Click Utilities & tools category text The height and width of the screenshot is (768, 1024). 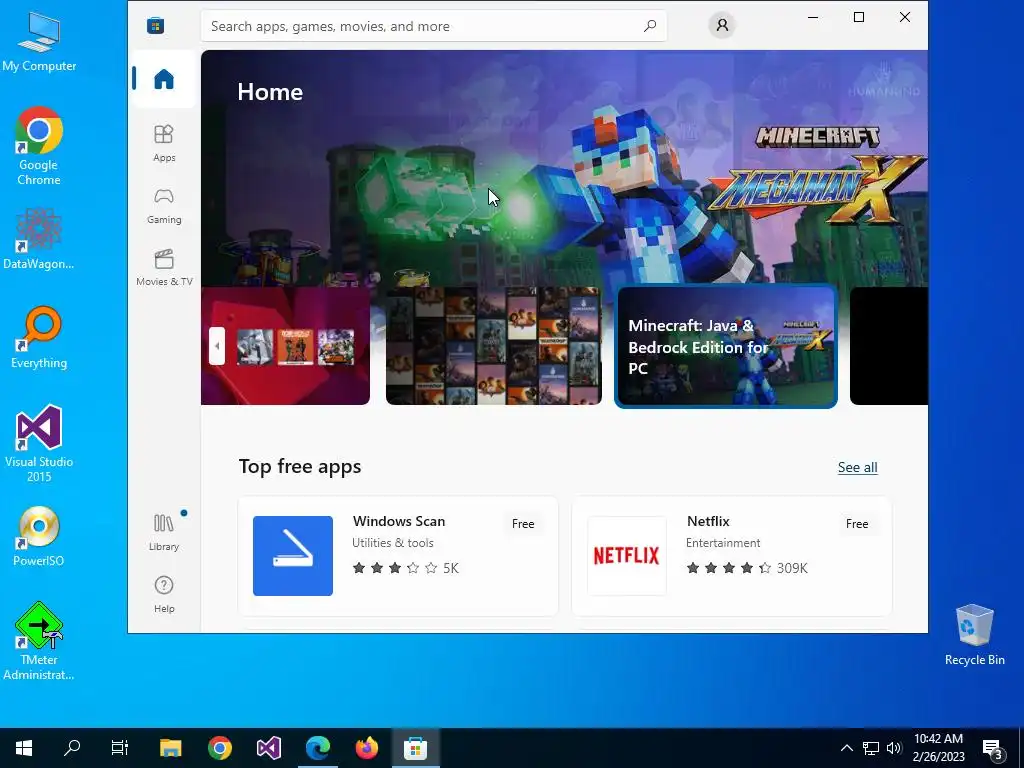tap(392, 543)
